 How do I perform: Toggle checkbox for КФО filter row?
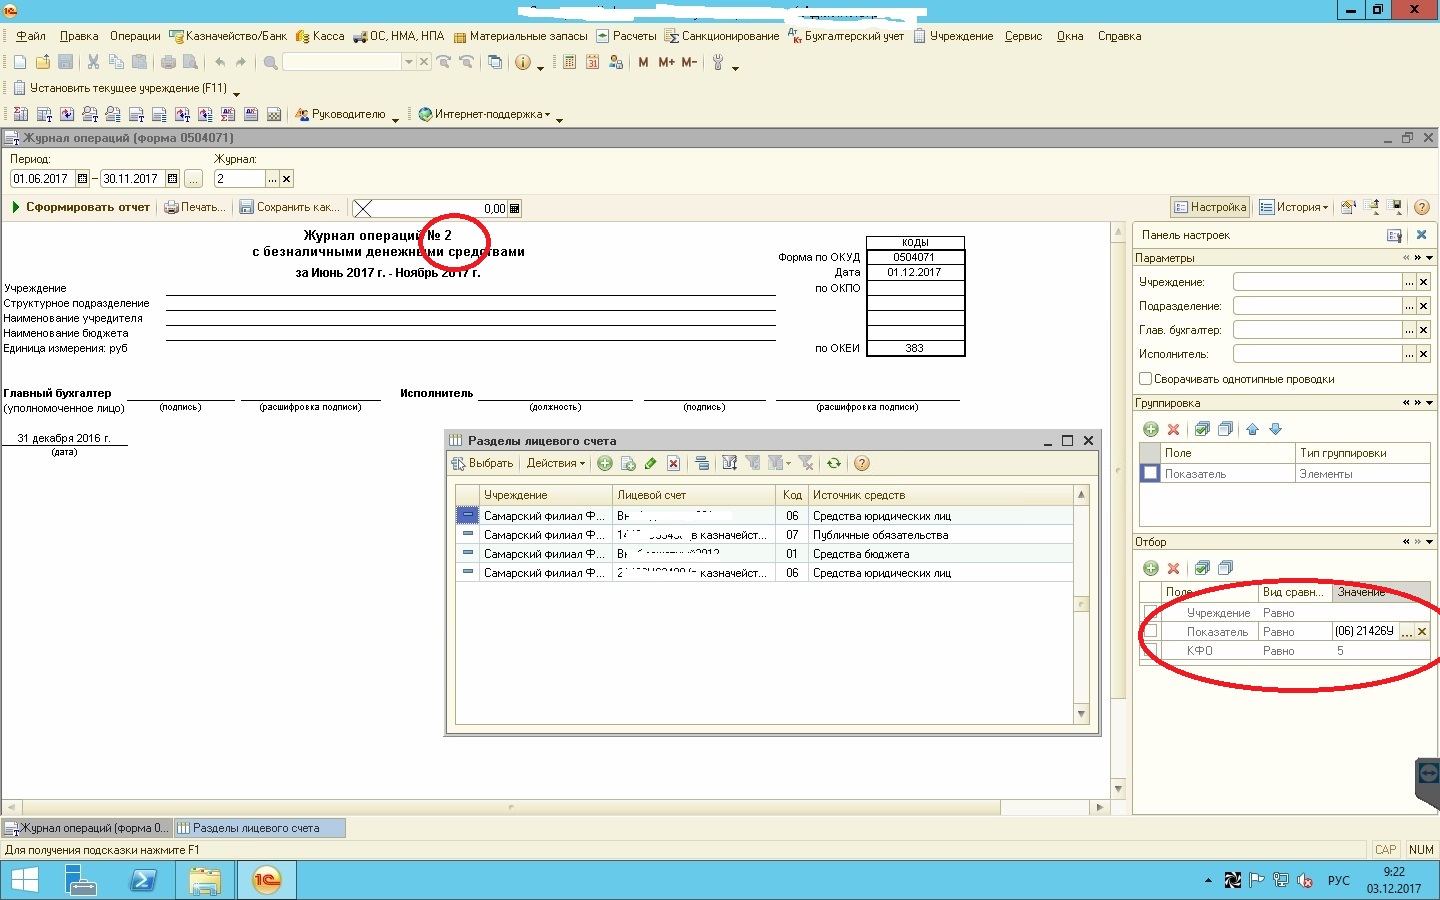[x=1150, y=650]
